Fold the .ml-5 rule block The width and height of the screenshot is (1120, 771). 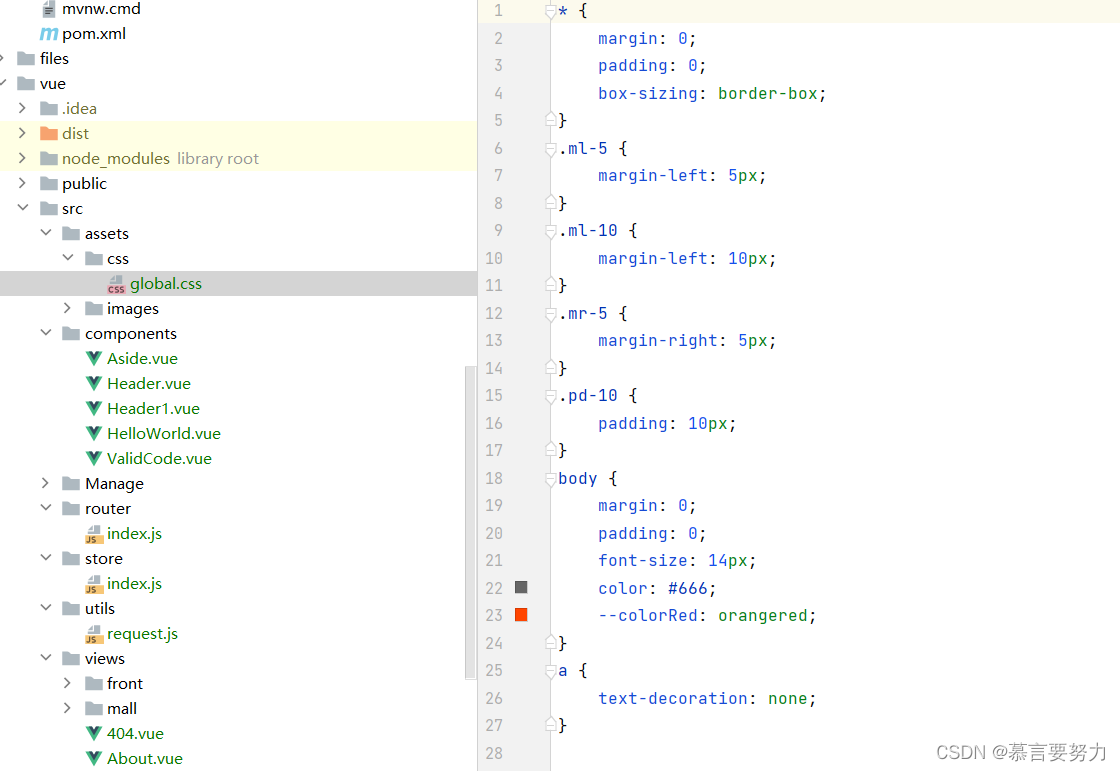point(551,149)
